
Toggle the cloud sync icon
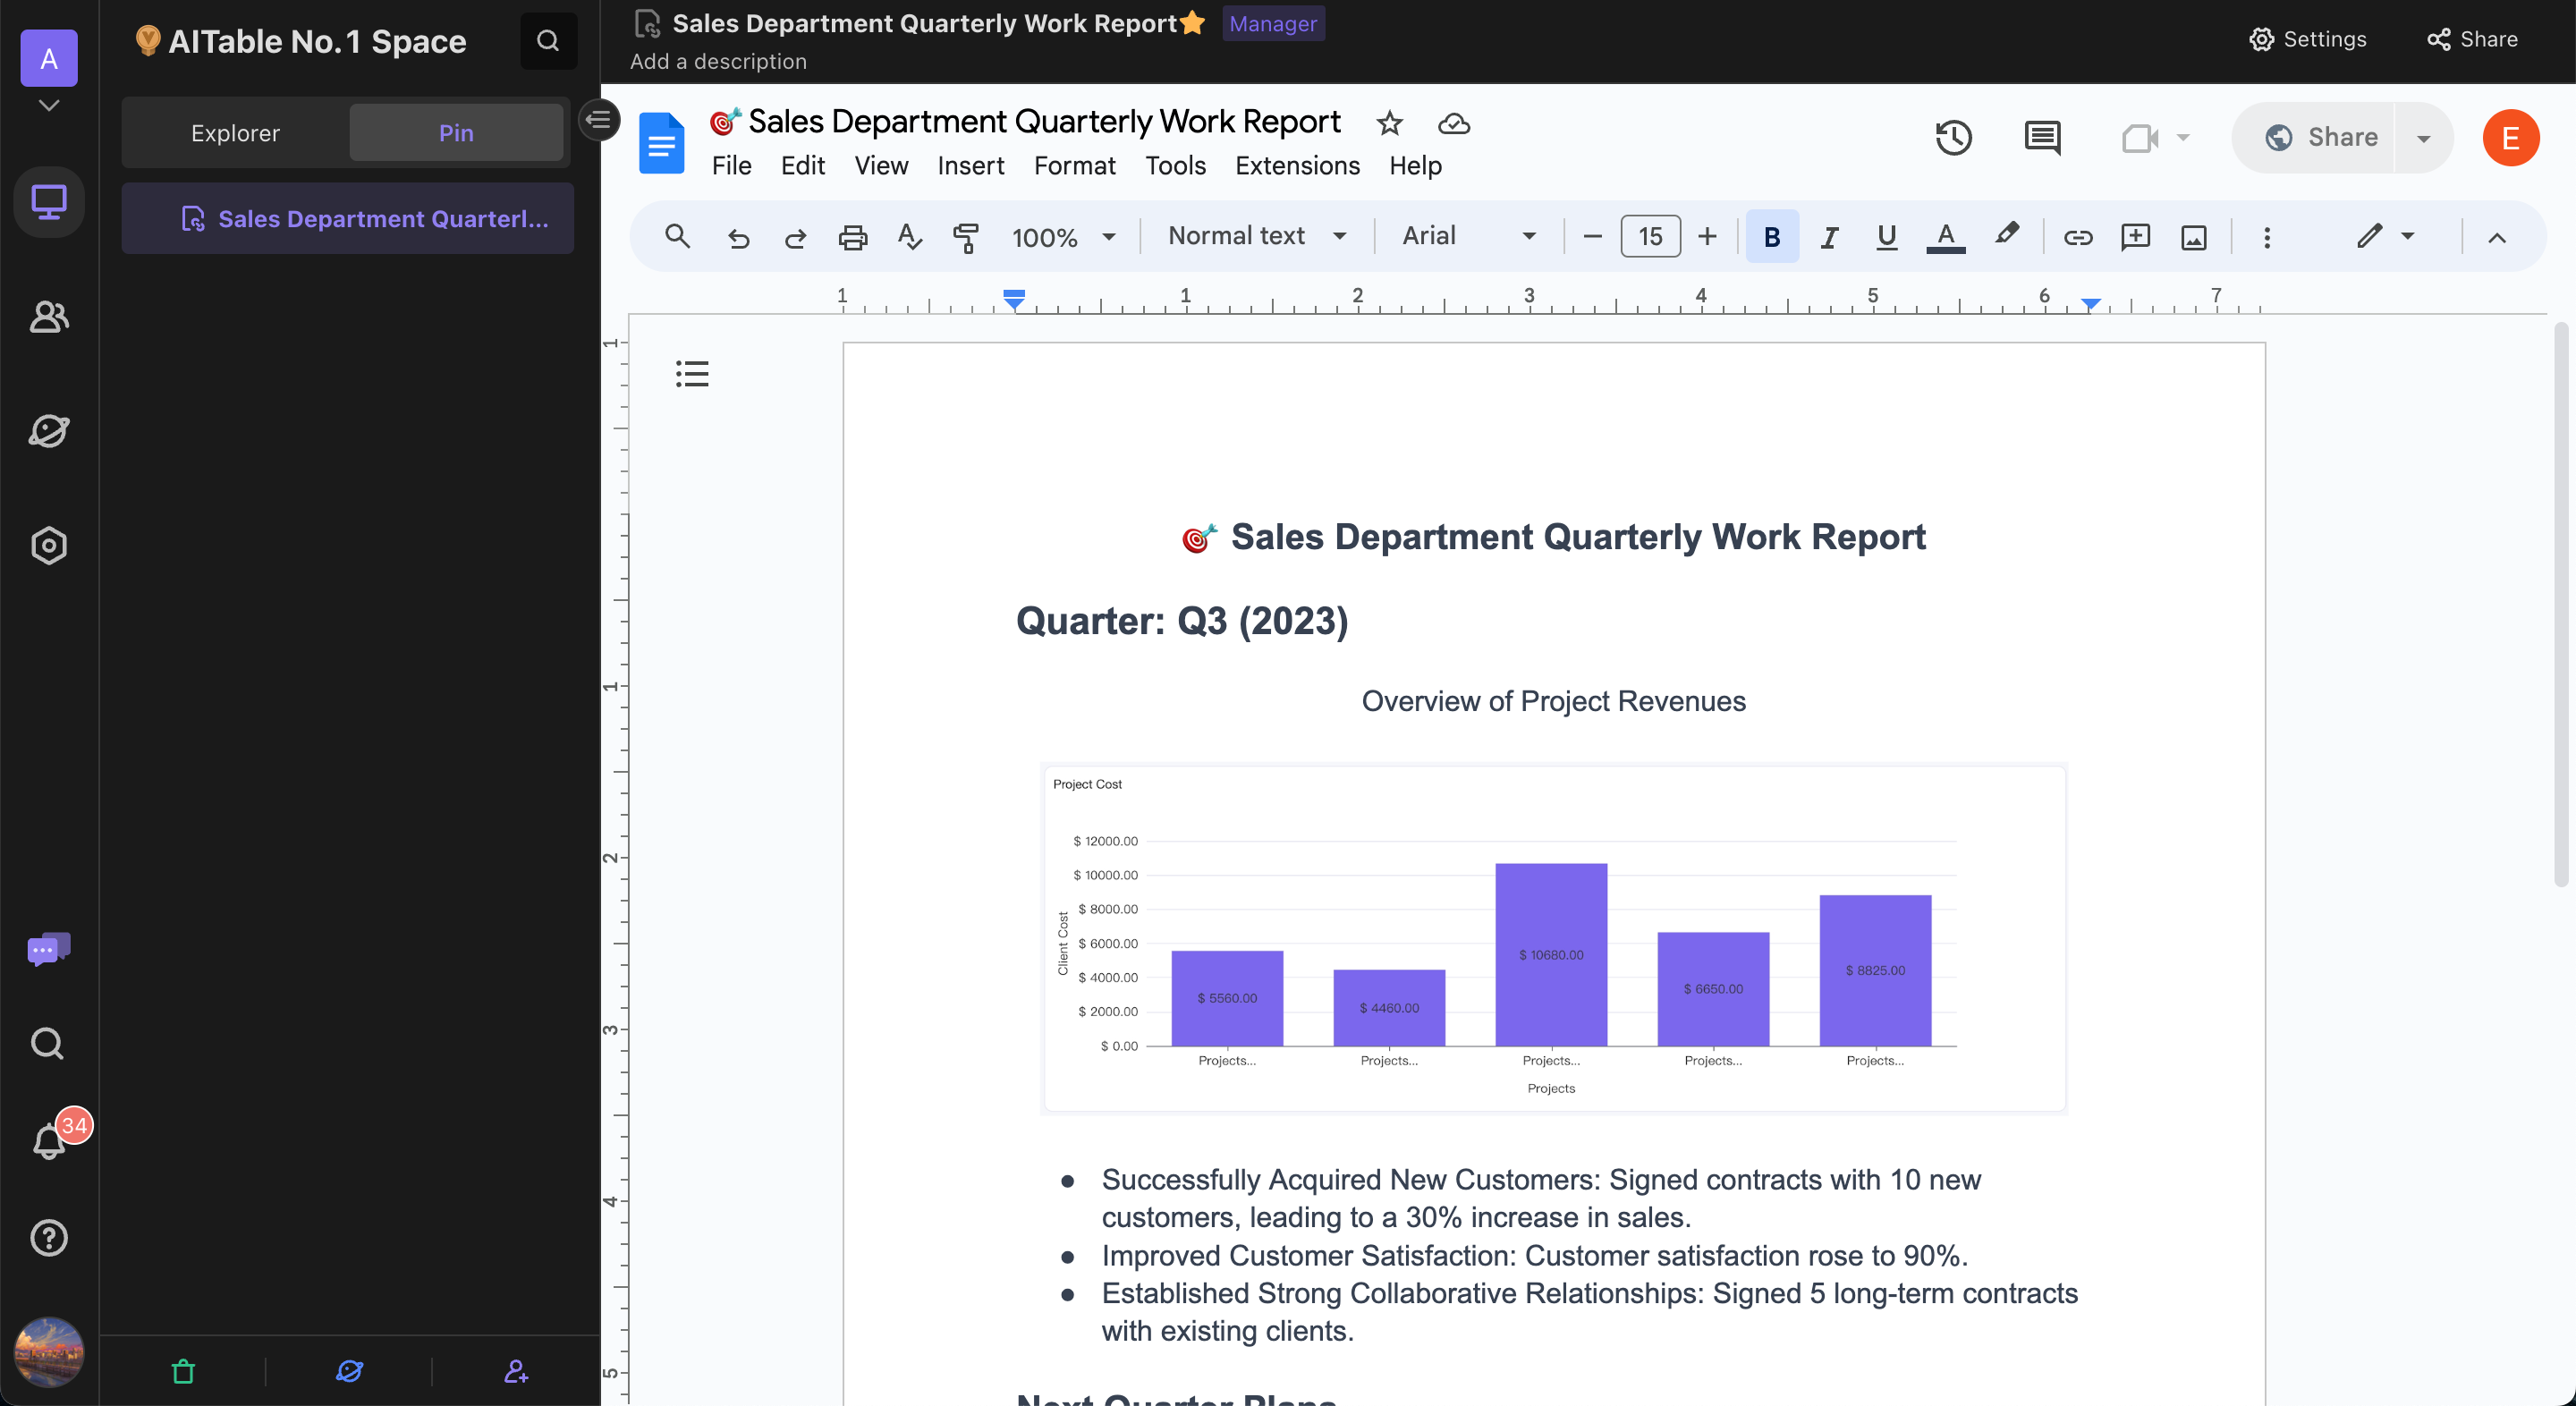click(x=1453, y=122)
